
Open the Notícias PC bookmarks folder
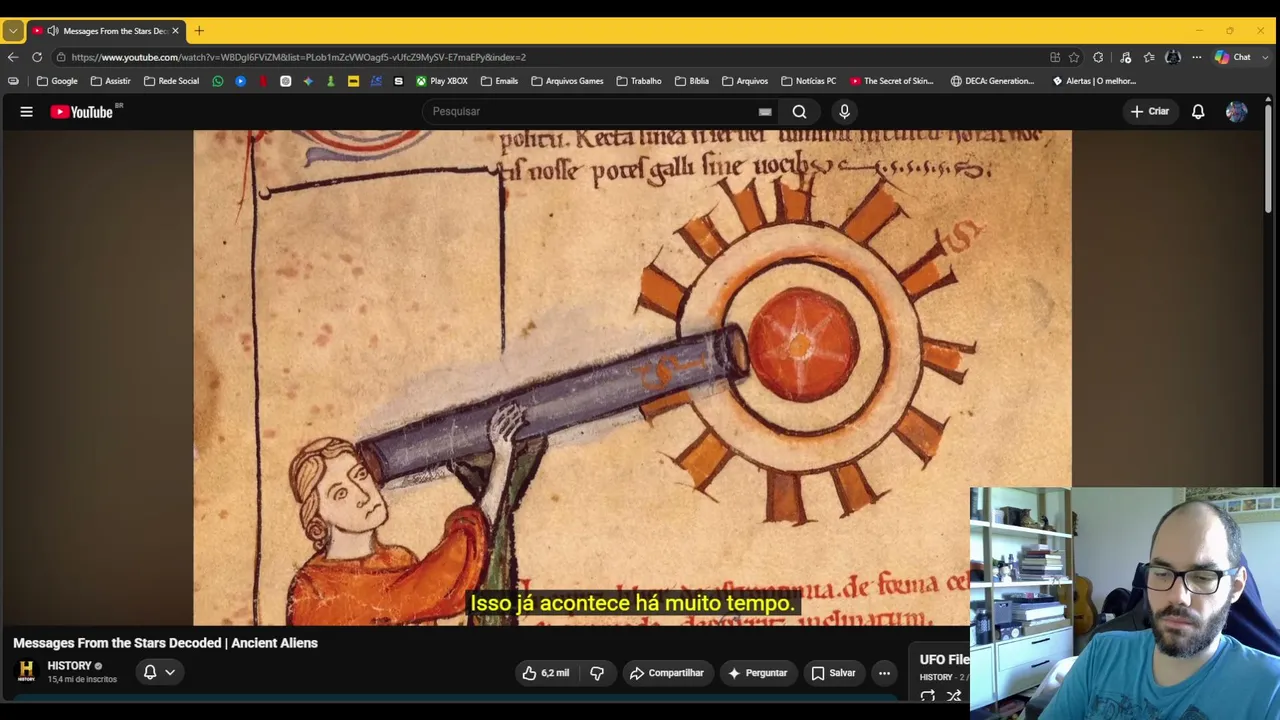pyautogui.click(x=808, y=81)
